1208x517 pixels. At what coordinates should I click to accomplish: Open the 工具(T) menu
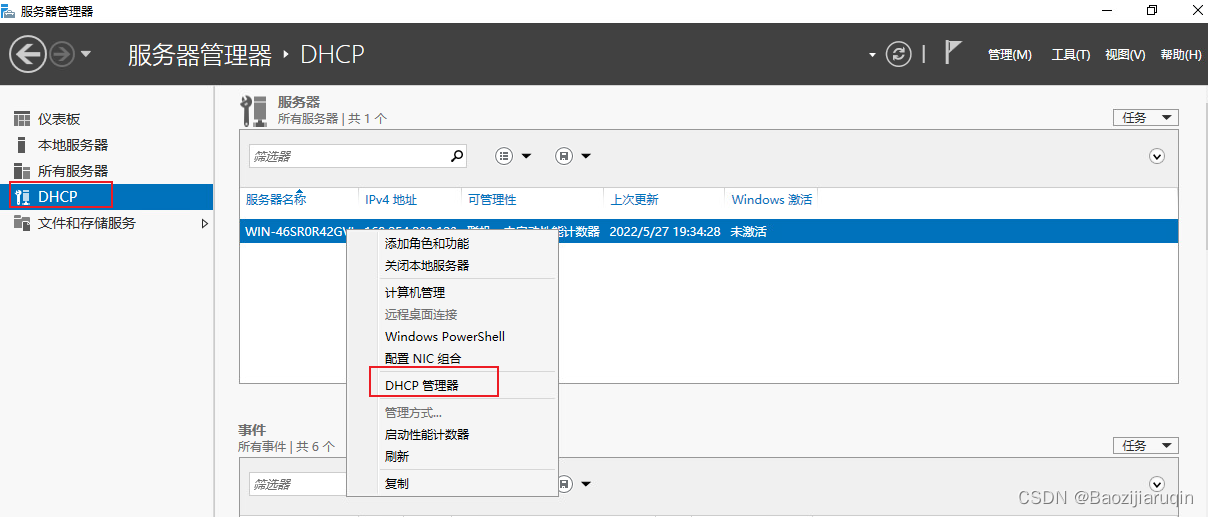coord(1070,55)
